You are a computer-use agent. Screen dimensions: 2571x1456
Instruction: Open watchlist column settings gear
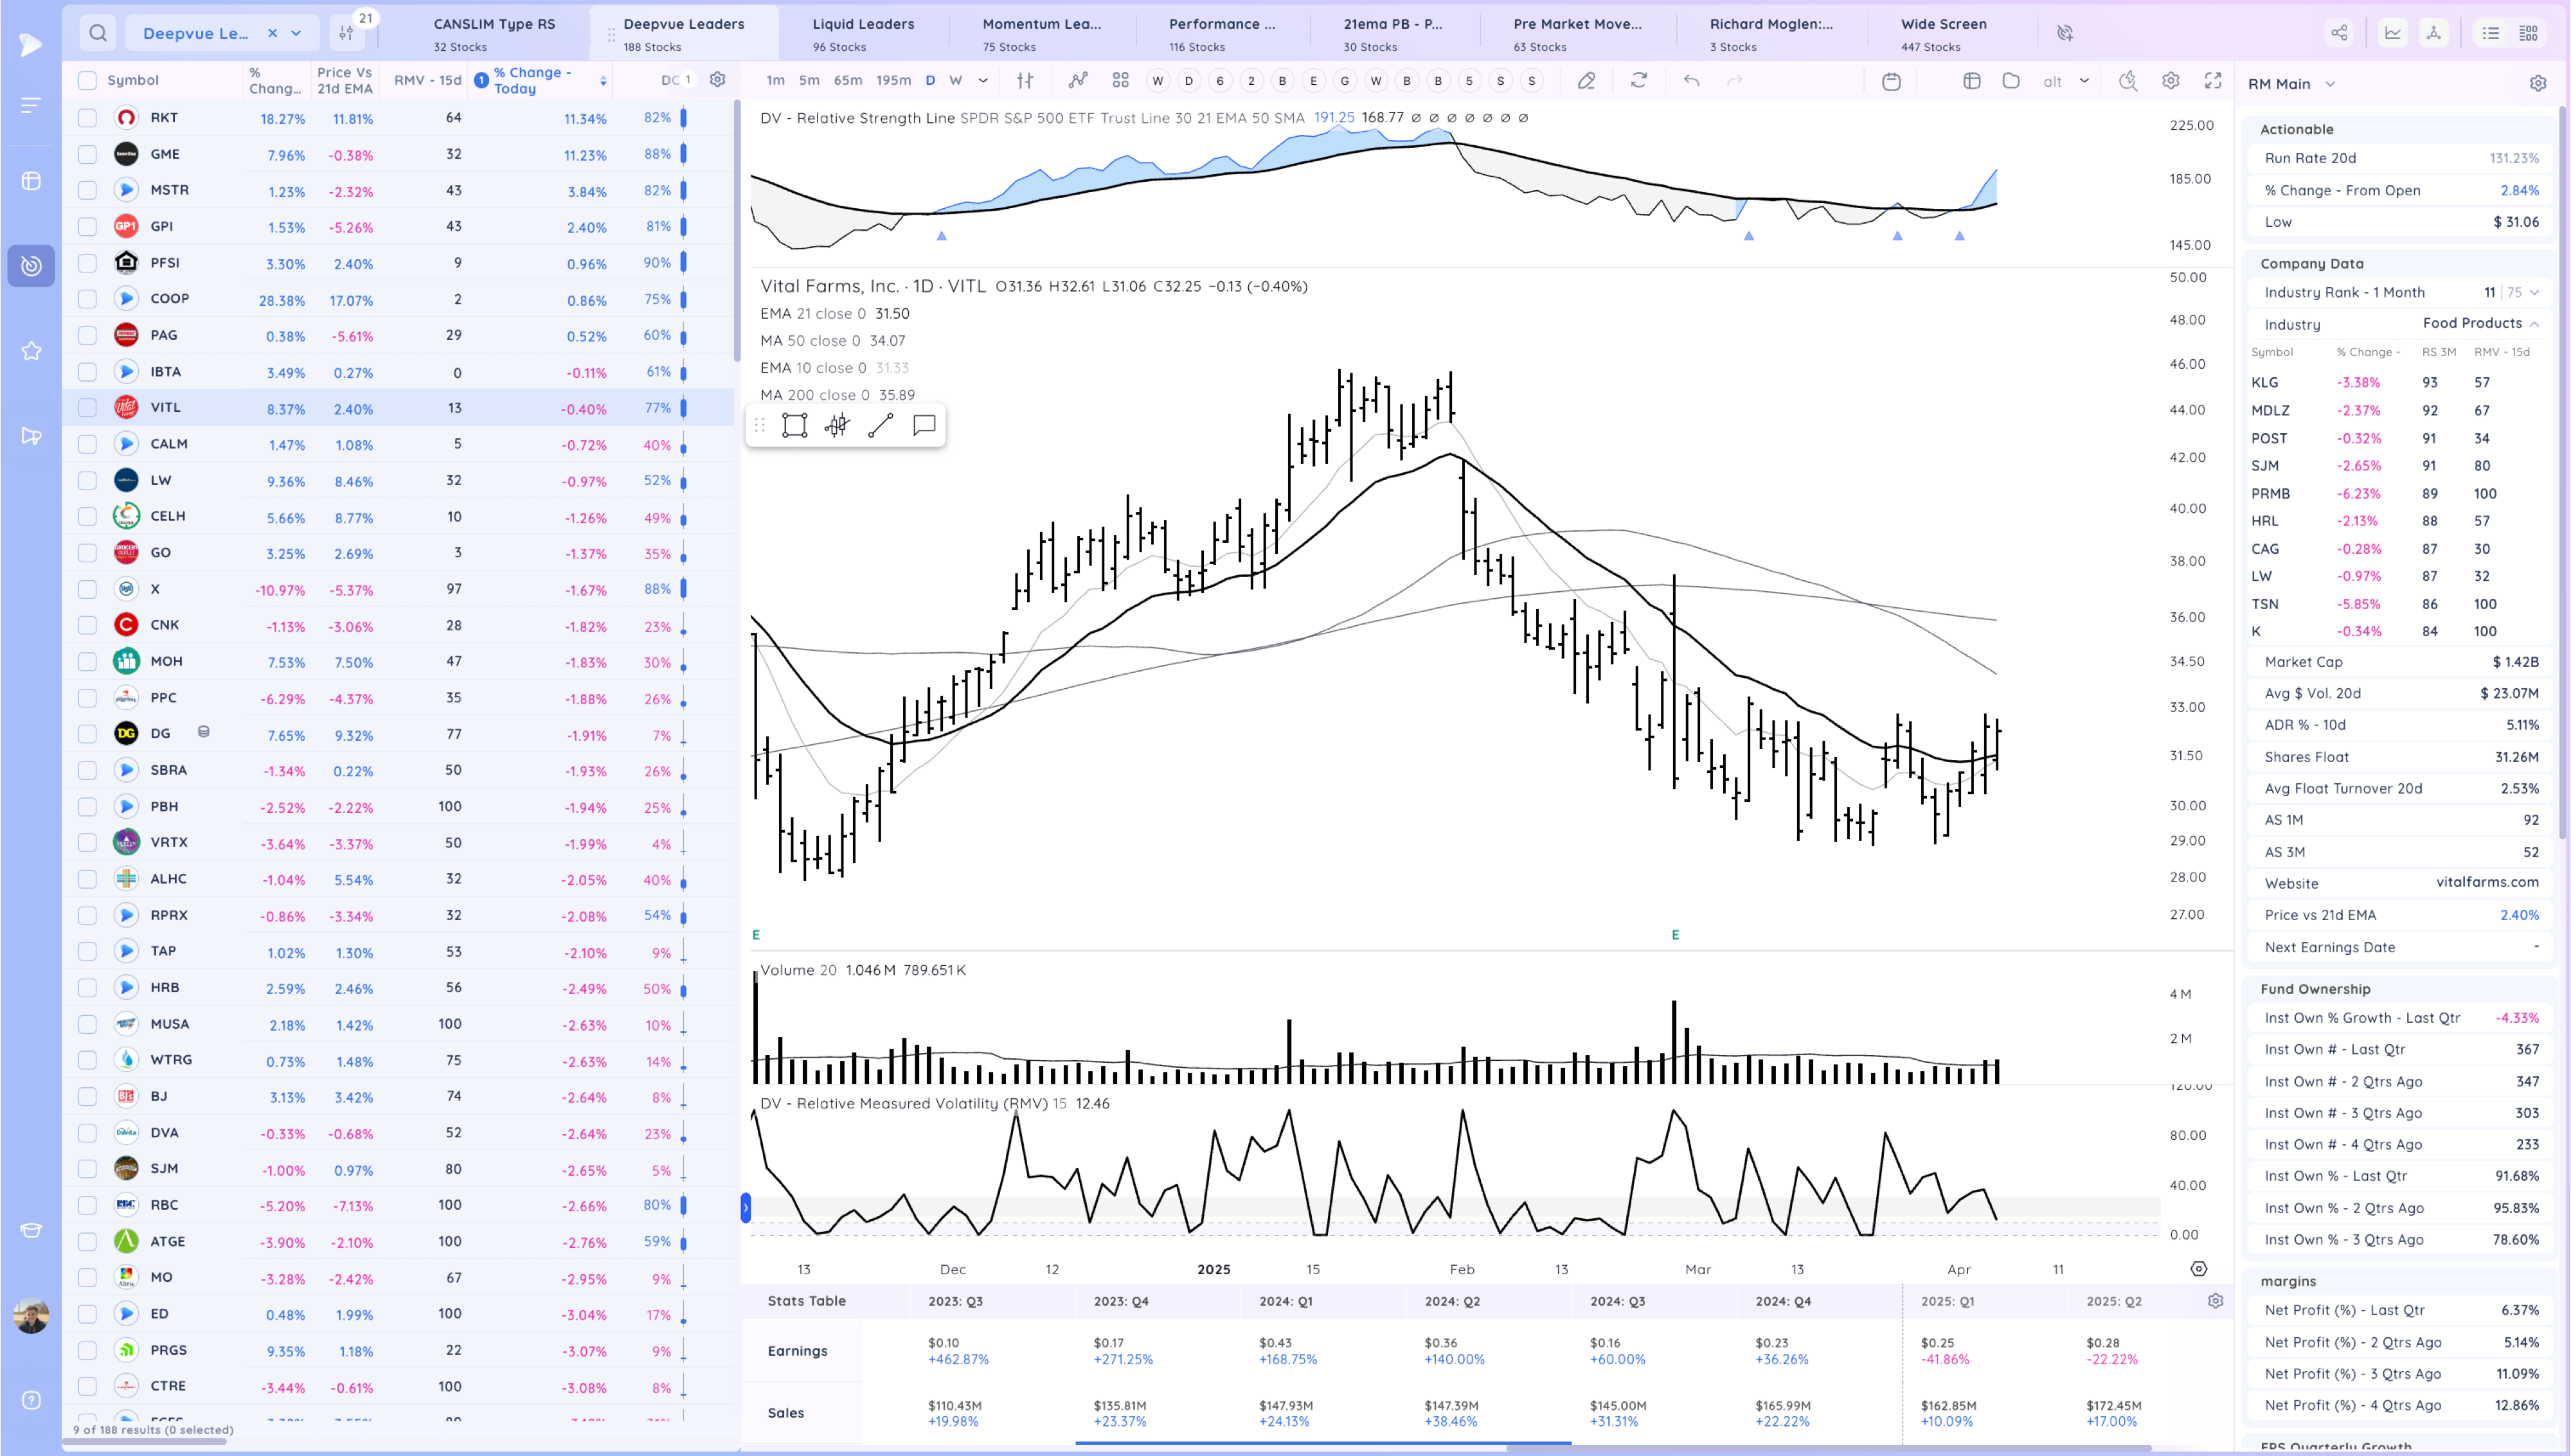coord(717,80)
